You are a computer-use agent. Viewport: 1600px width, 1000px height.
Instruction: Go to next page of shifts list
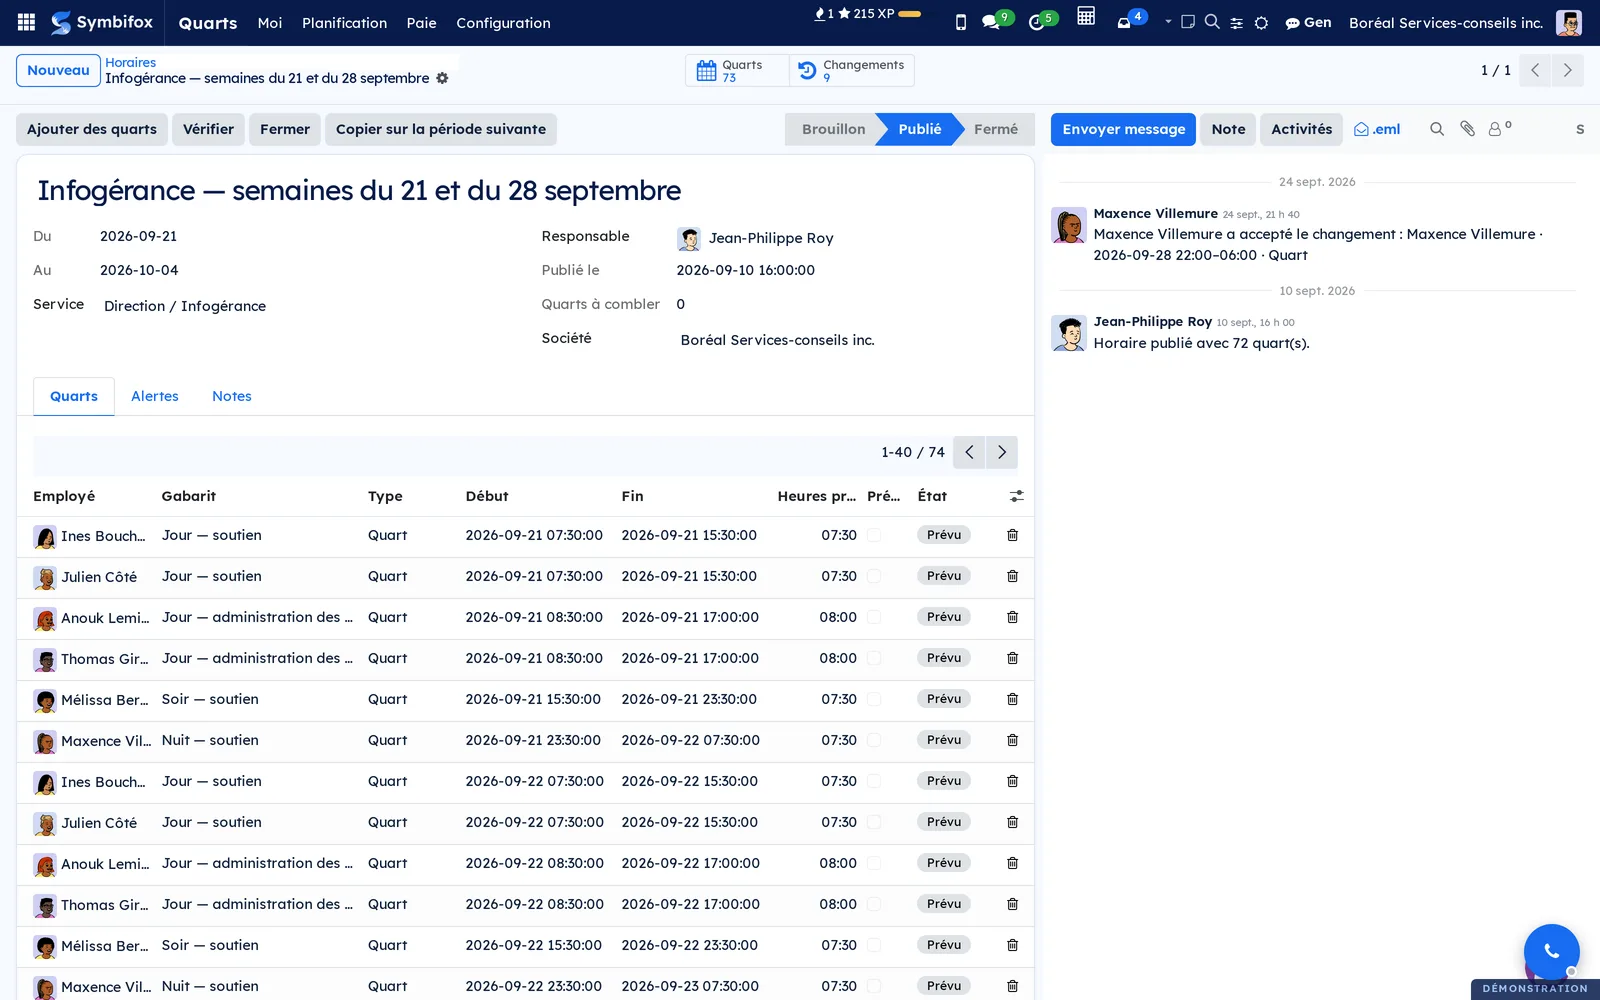(x=1002, y=452)
